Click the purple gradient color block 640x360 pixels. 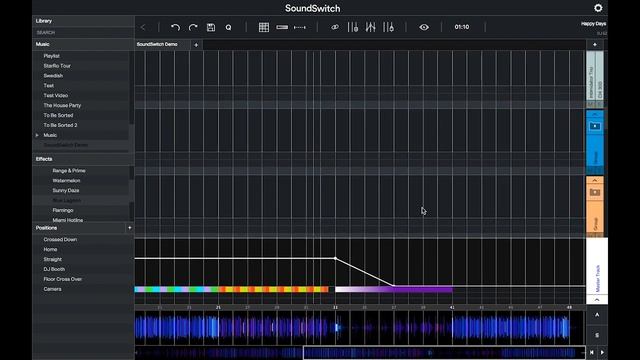393,289
